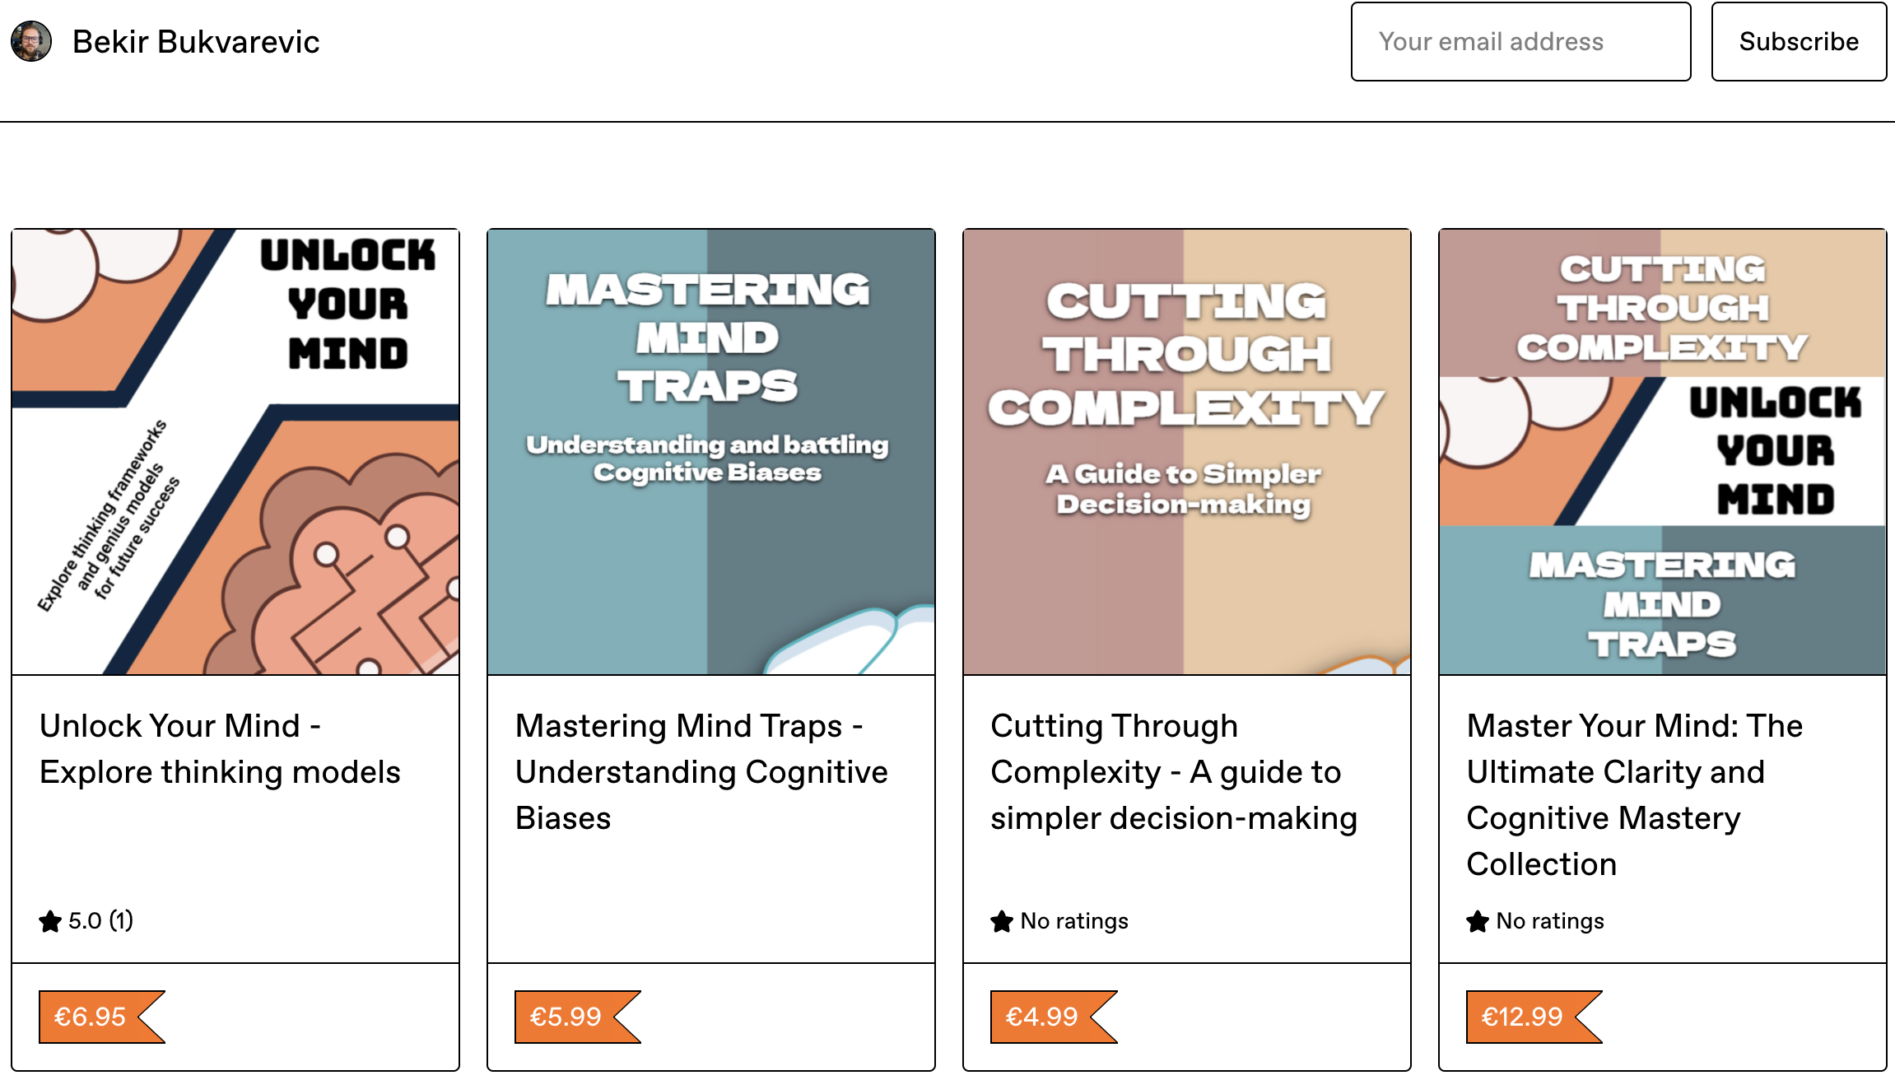
Task: Click star icon on Master Your Mind card
Action: click(x=1478, y=921)
